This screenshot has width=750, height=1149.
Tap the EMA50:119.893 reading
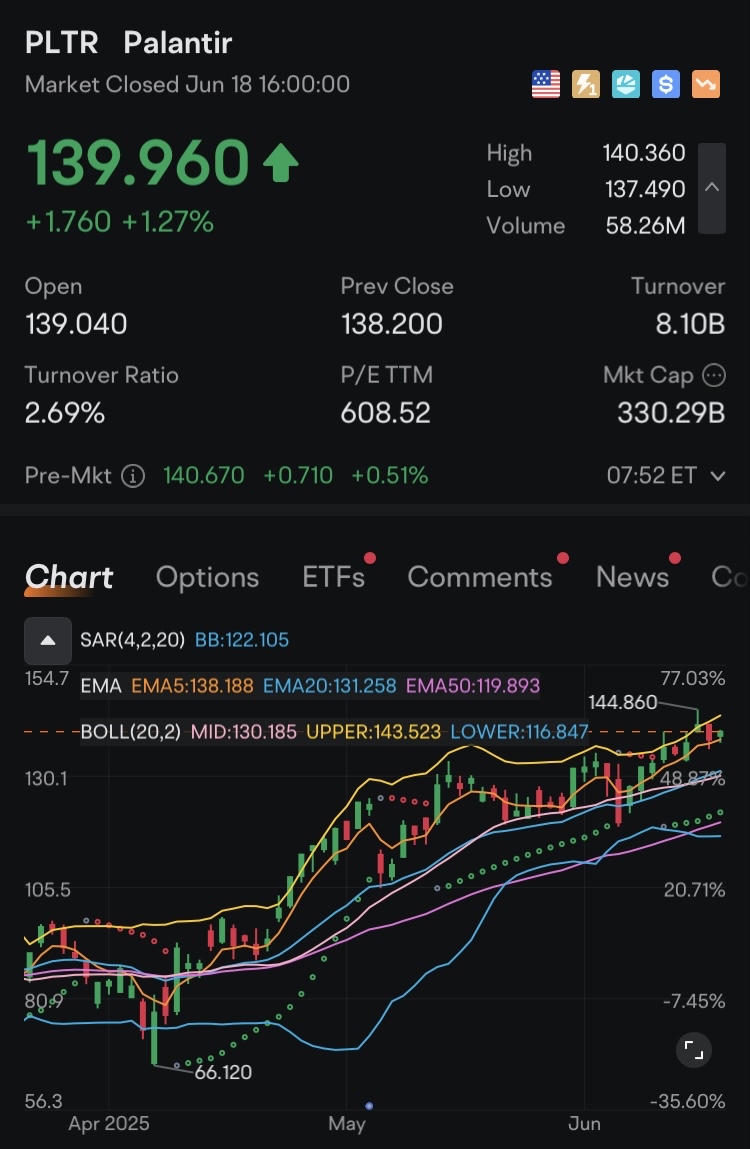click(473, 686)
